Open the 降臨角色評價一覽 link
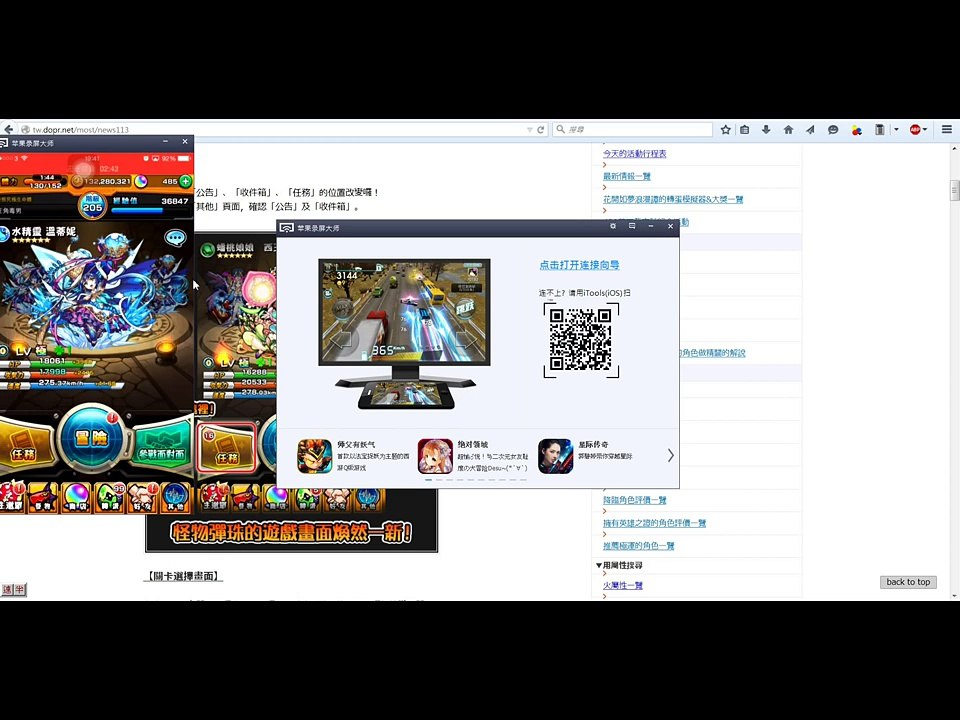This screenshot has height=720, width=960. (x=634, y=500)
